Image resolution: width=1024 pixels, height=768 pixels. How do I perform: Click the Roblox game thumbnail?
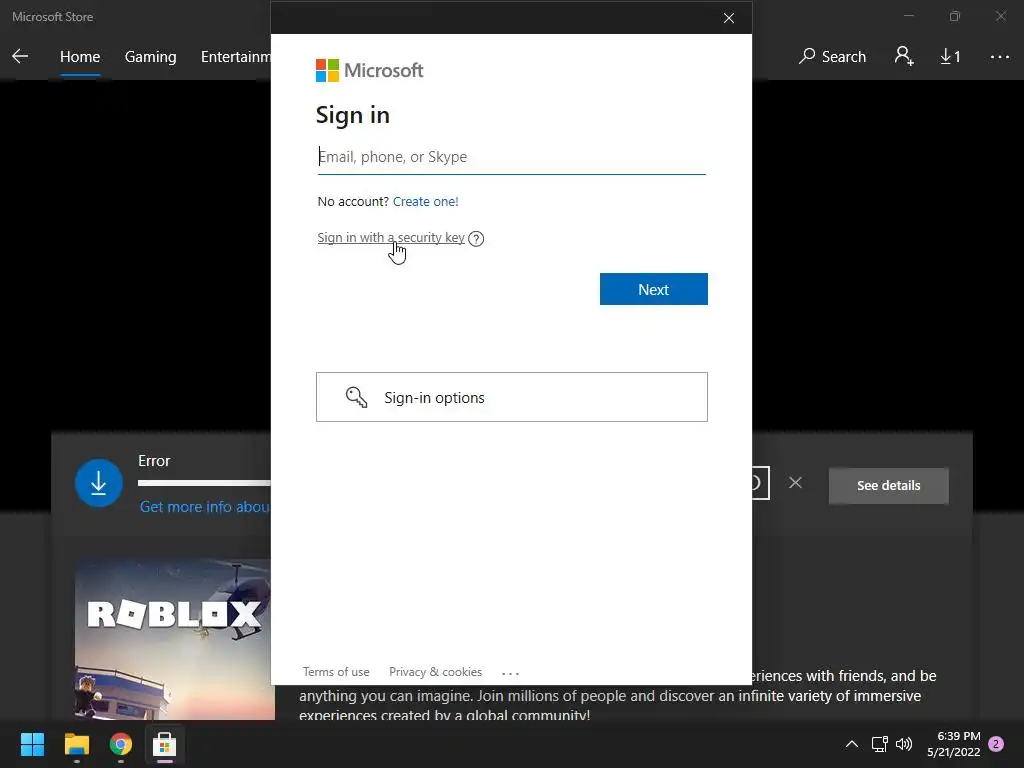click(x=174, y=639)
